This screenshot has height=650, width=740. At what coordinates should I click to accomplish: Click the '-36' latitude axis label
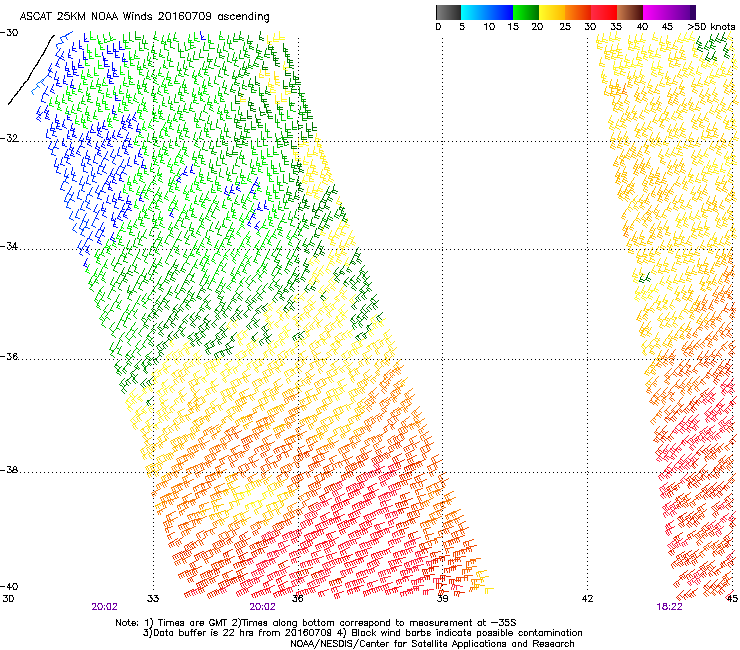pyautogui.click(x=9, y=356)
